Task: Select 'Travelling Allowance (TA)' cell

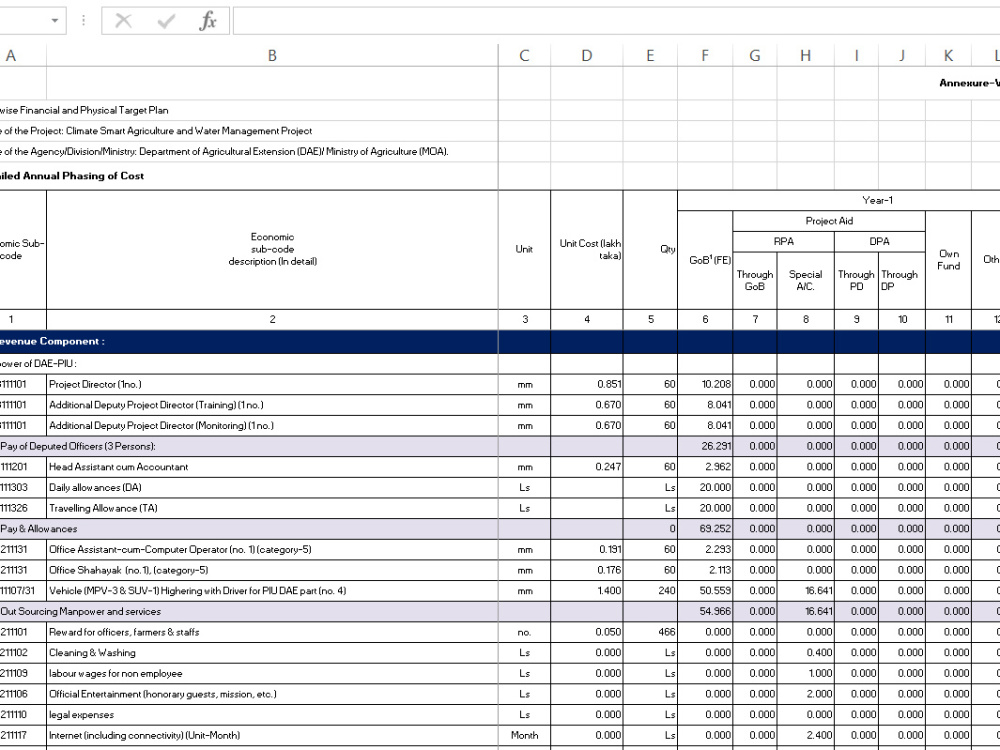Action: coord(272,508)
